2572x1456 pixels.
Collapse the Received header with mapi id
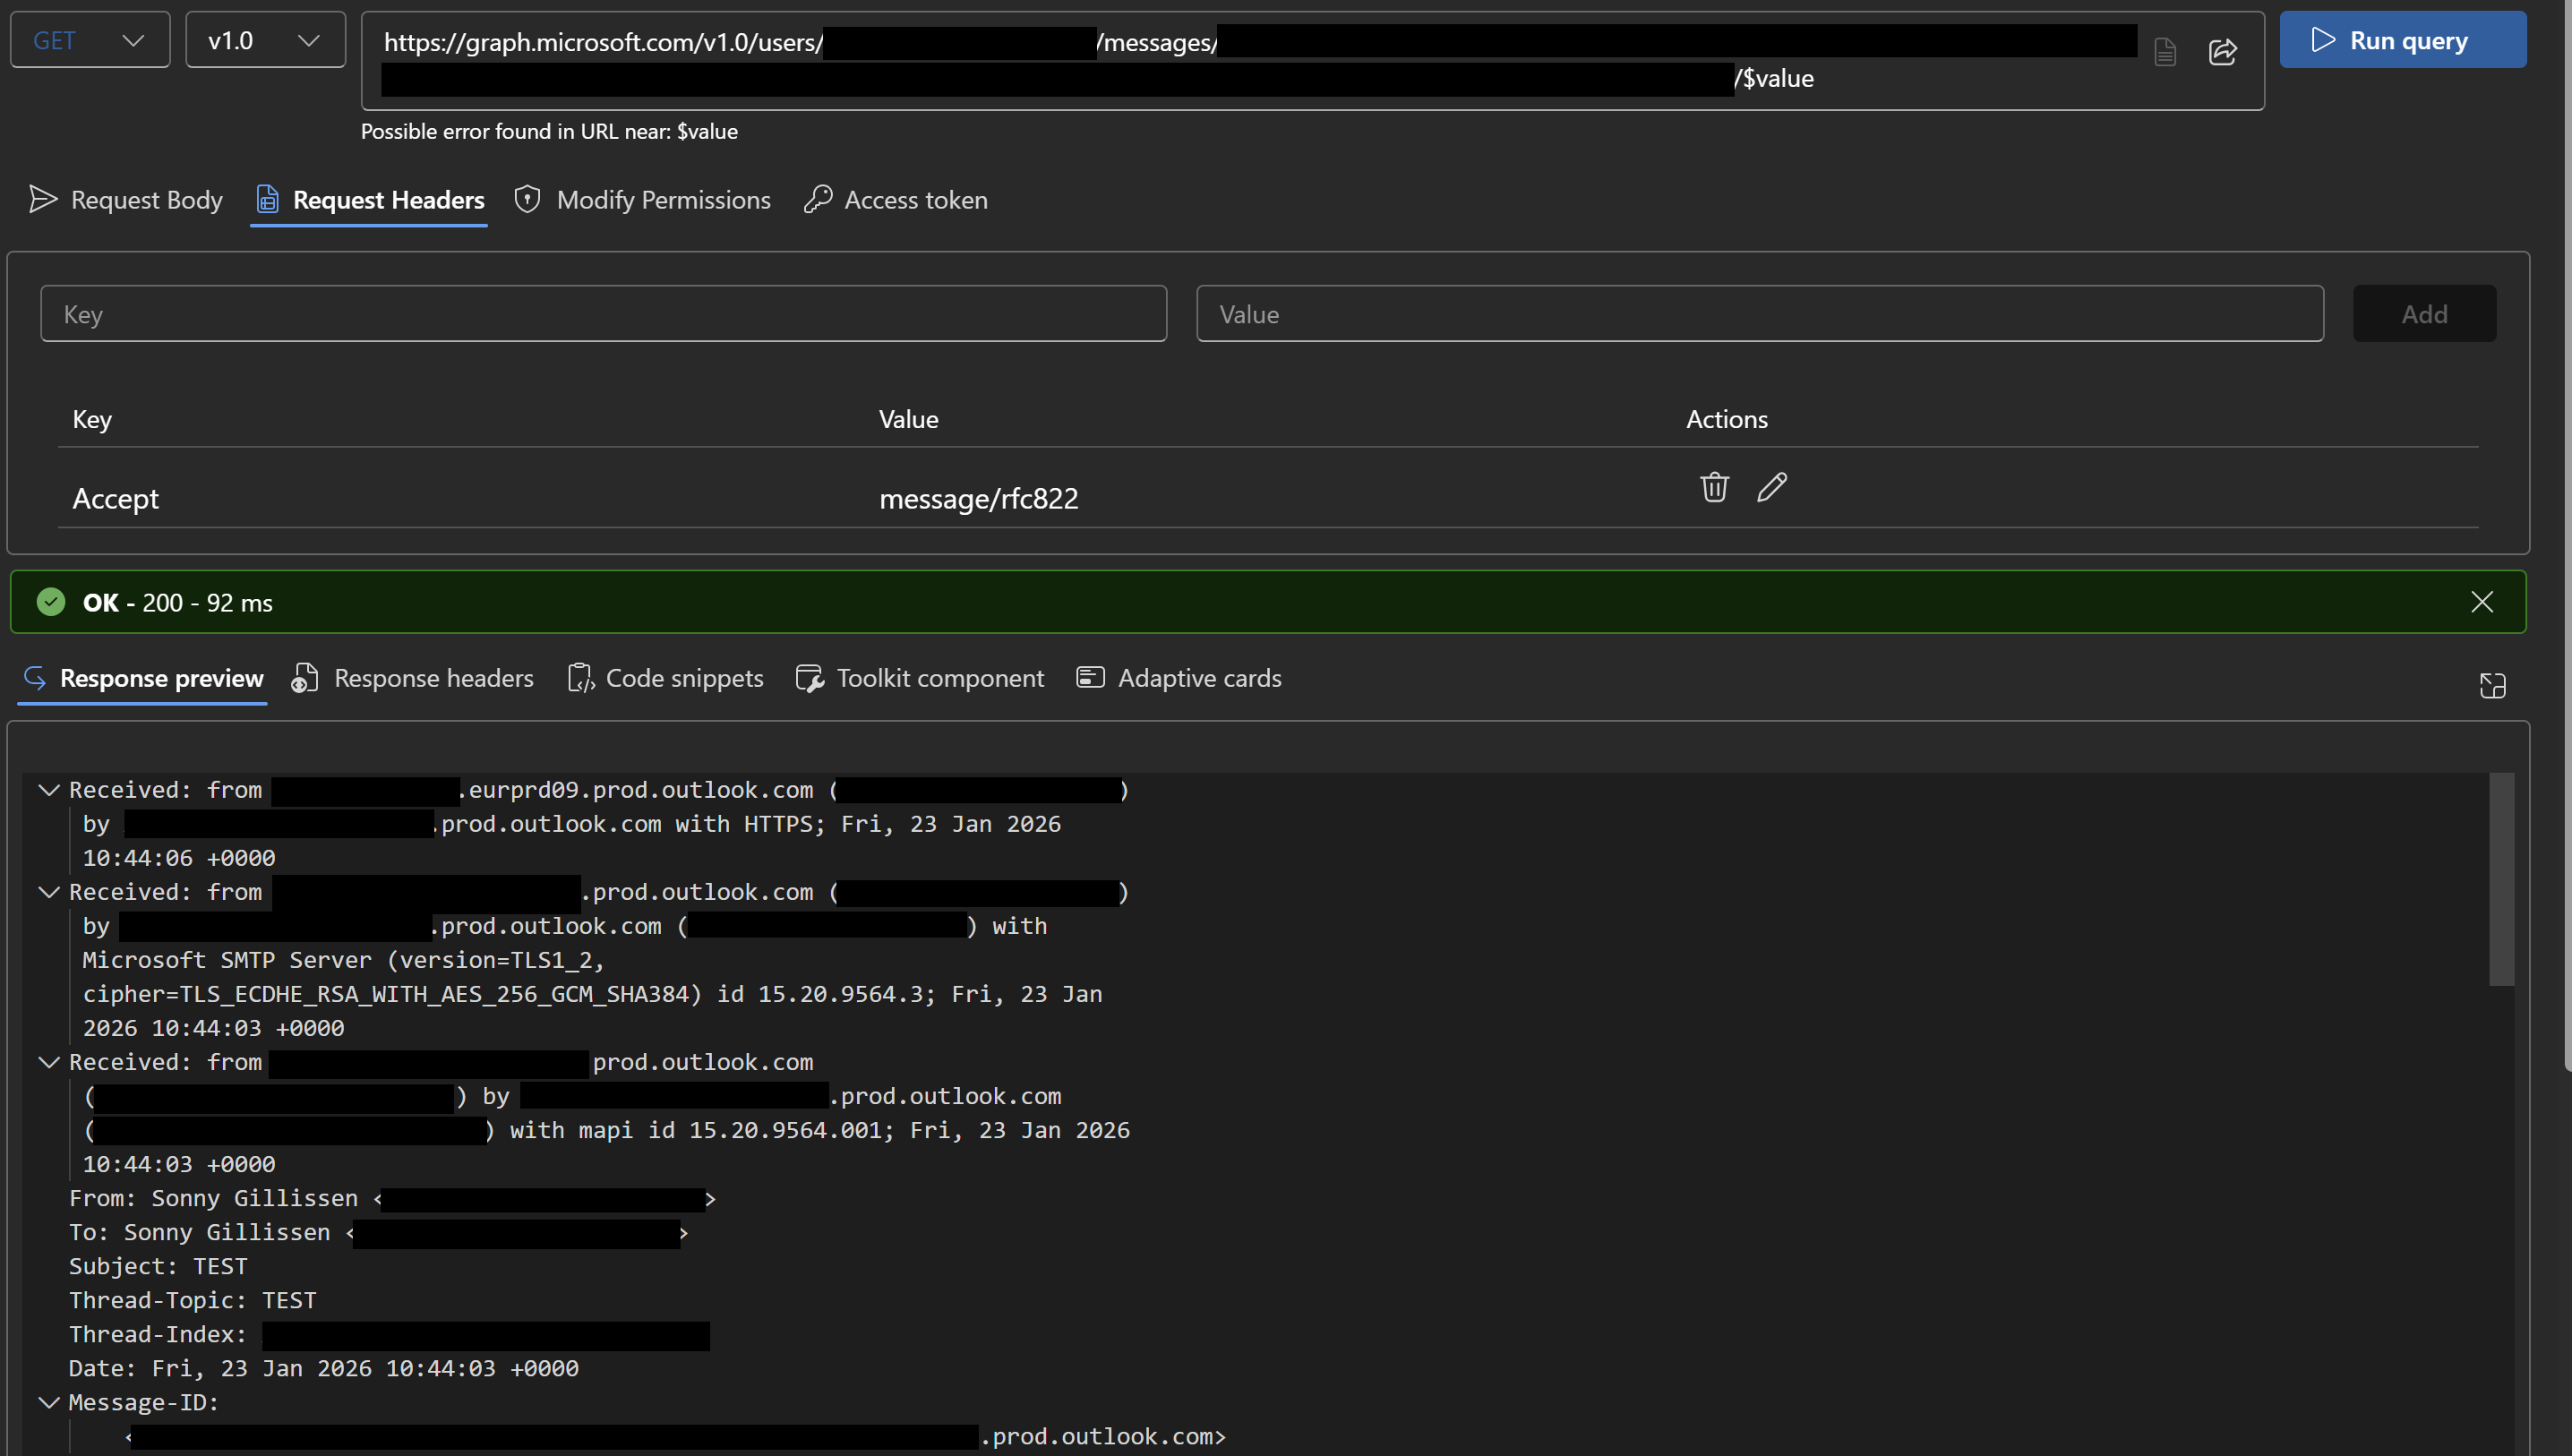click(48, 1062)
